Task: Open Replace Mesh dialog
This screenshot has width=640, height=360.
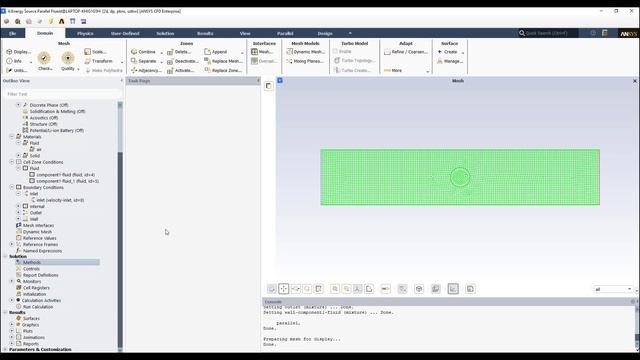Action: click(x=223, y=61)
